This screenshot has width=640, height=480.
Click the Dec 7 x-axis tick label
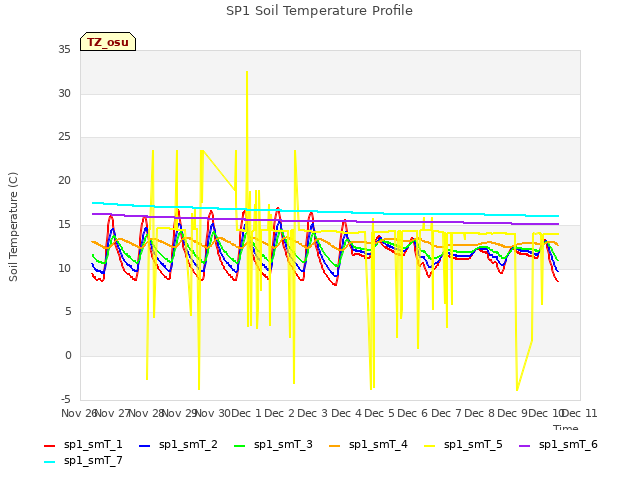pyautogui.click(x=446, y=413)
